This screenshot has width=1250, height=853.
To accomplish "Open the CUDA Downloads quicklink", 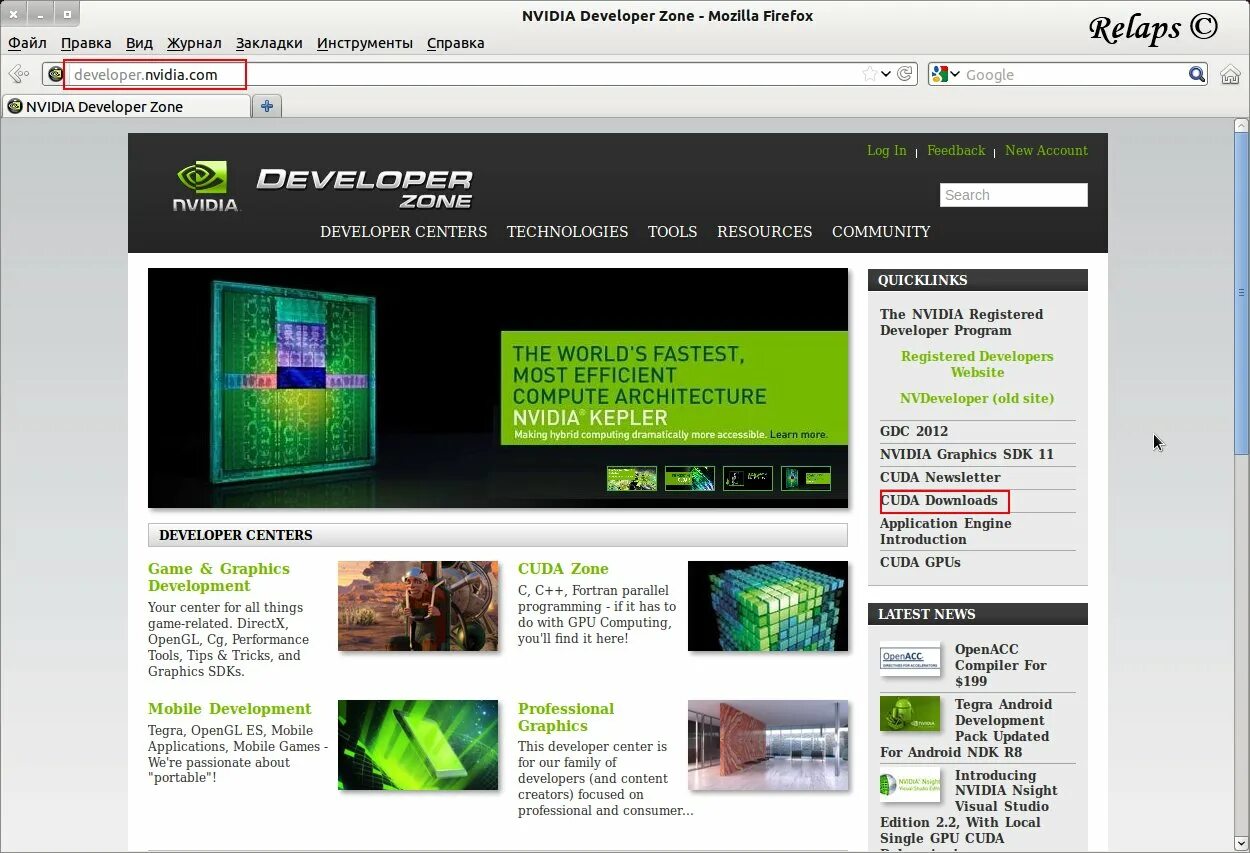I will pyautogui.click(x=939, y=500).
